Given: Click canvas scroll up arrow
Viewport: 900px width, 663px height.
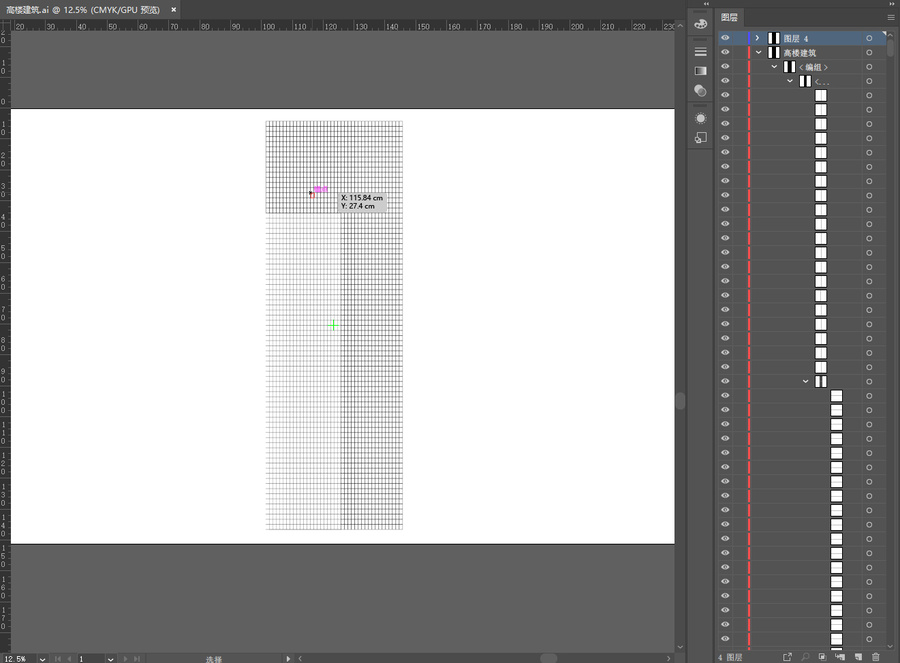Looking at the screenshot, I should point(680,26).
